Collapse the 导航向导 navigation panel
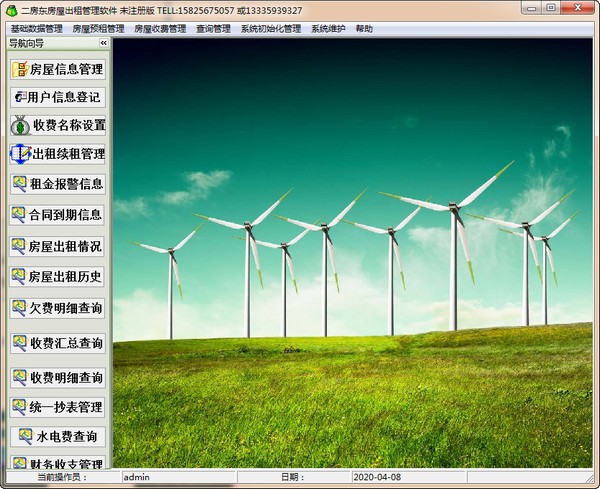Image resolution: width=600 pixels, height=489 pixels. coord(103,43)
